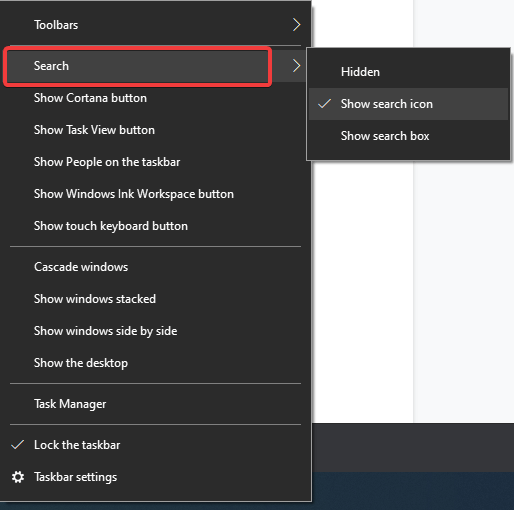The width and height of the screenshot is (514, 510).
Task: Expand the Search submenu chevron
Action: [x=296, y=66]
